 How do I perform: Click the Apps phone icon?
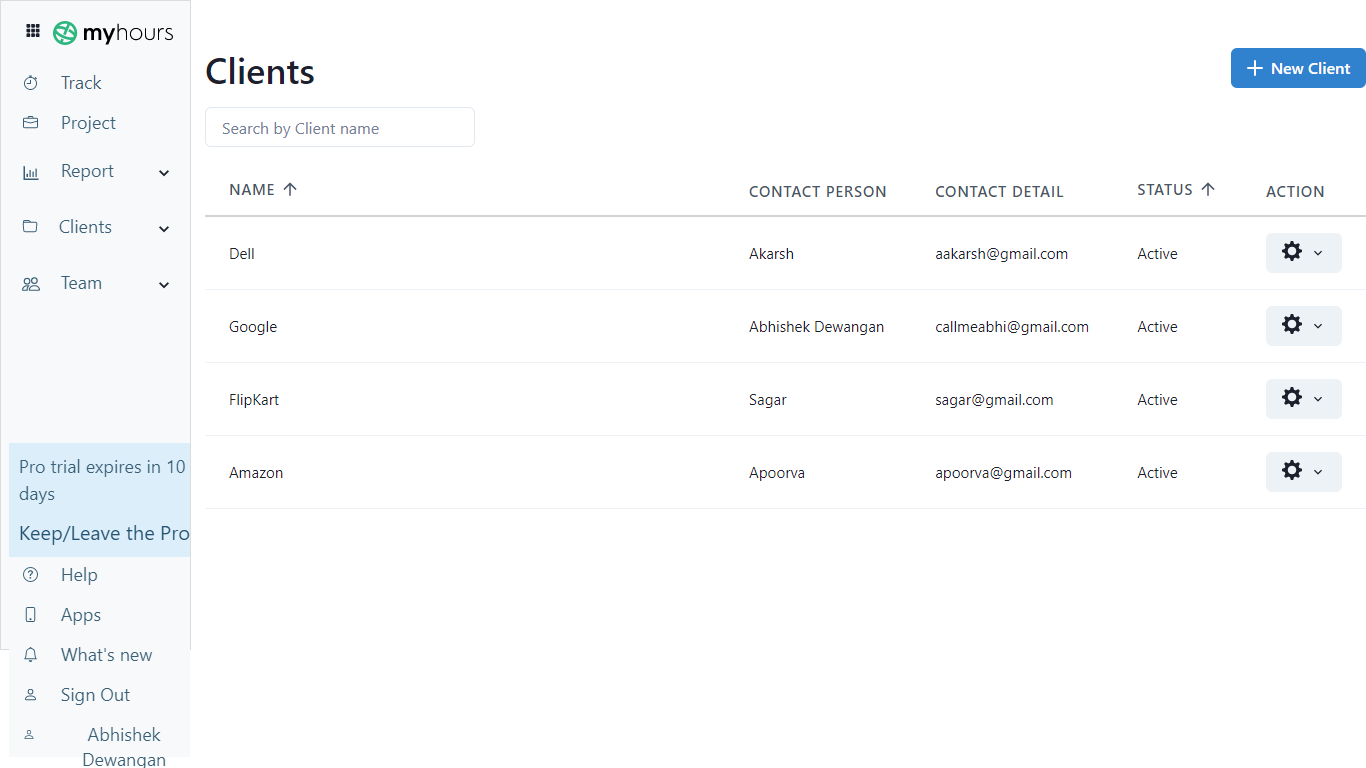31,615
